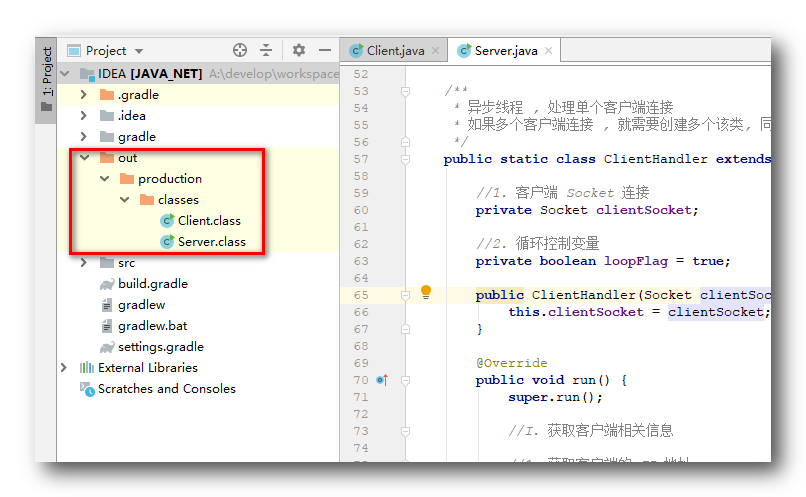Collapse the out folder

[85, 157]
